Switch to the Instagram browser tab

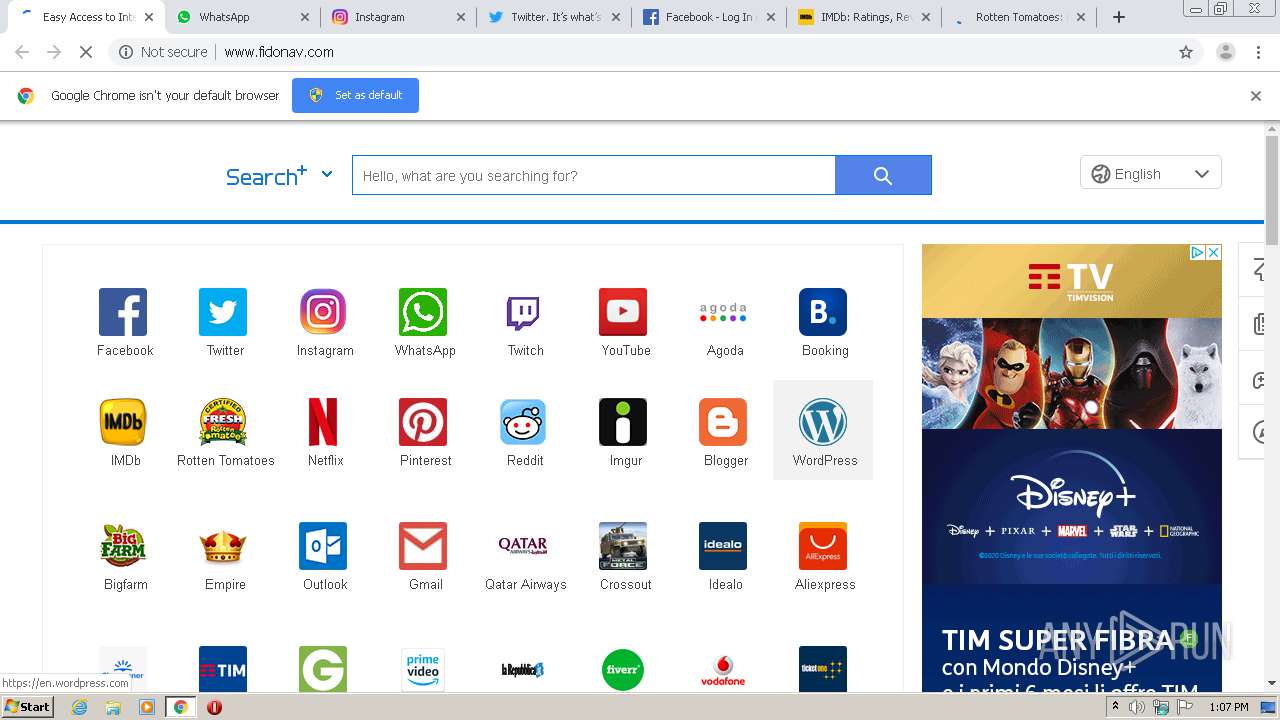coord(398,17)
